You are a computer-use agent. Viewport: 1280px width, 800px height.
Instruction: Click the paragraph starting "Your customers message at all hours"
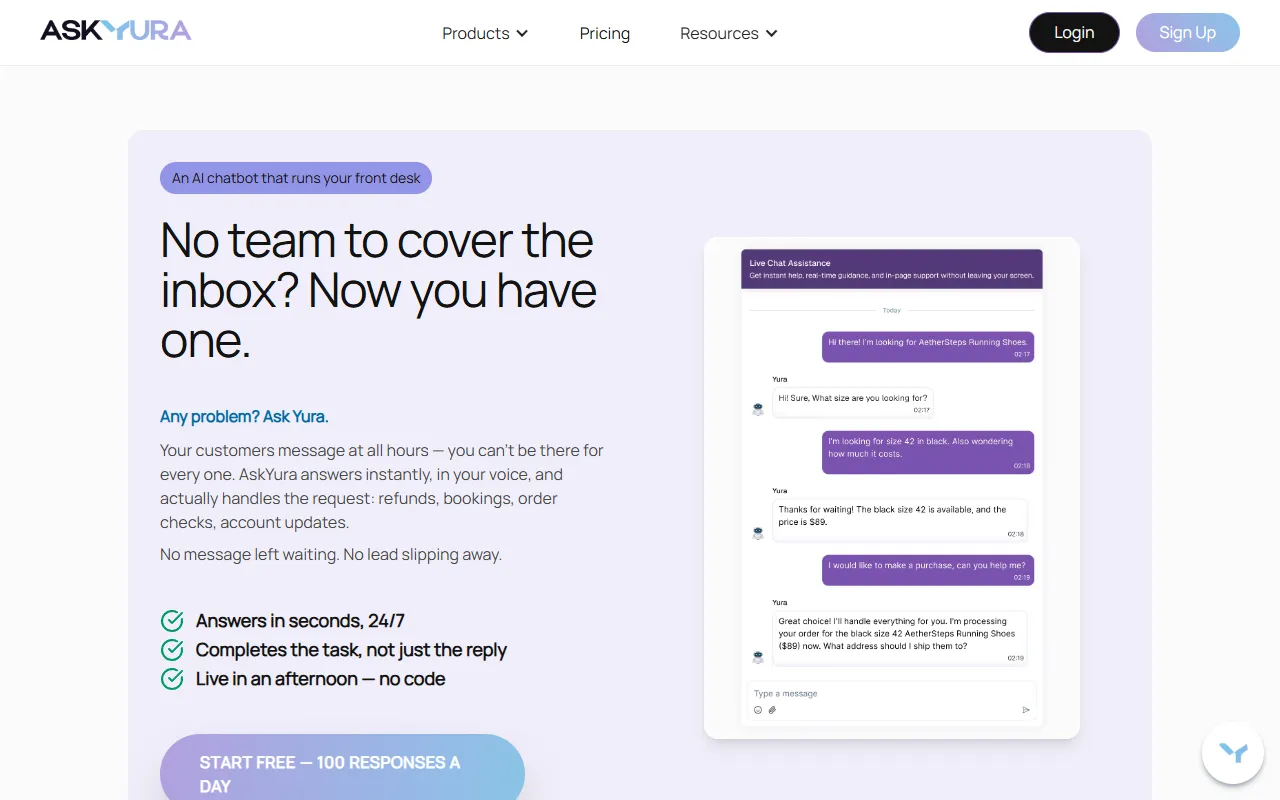(382, 486)
